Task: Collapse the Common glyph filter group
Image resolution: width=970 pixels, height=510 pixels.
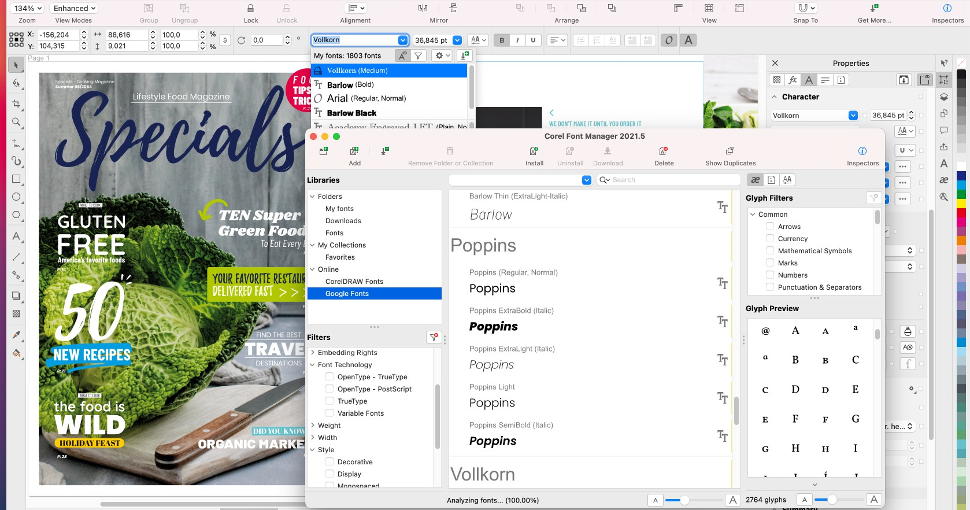Action: coord(753,214)
